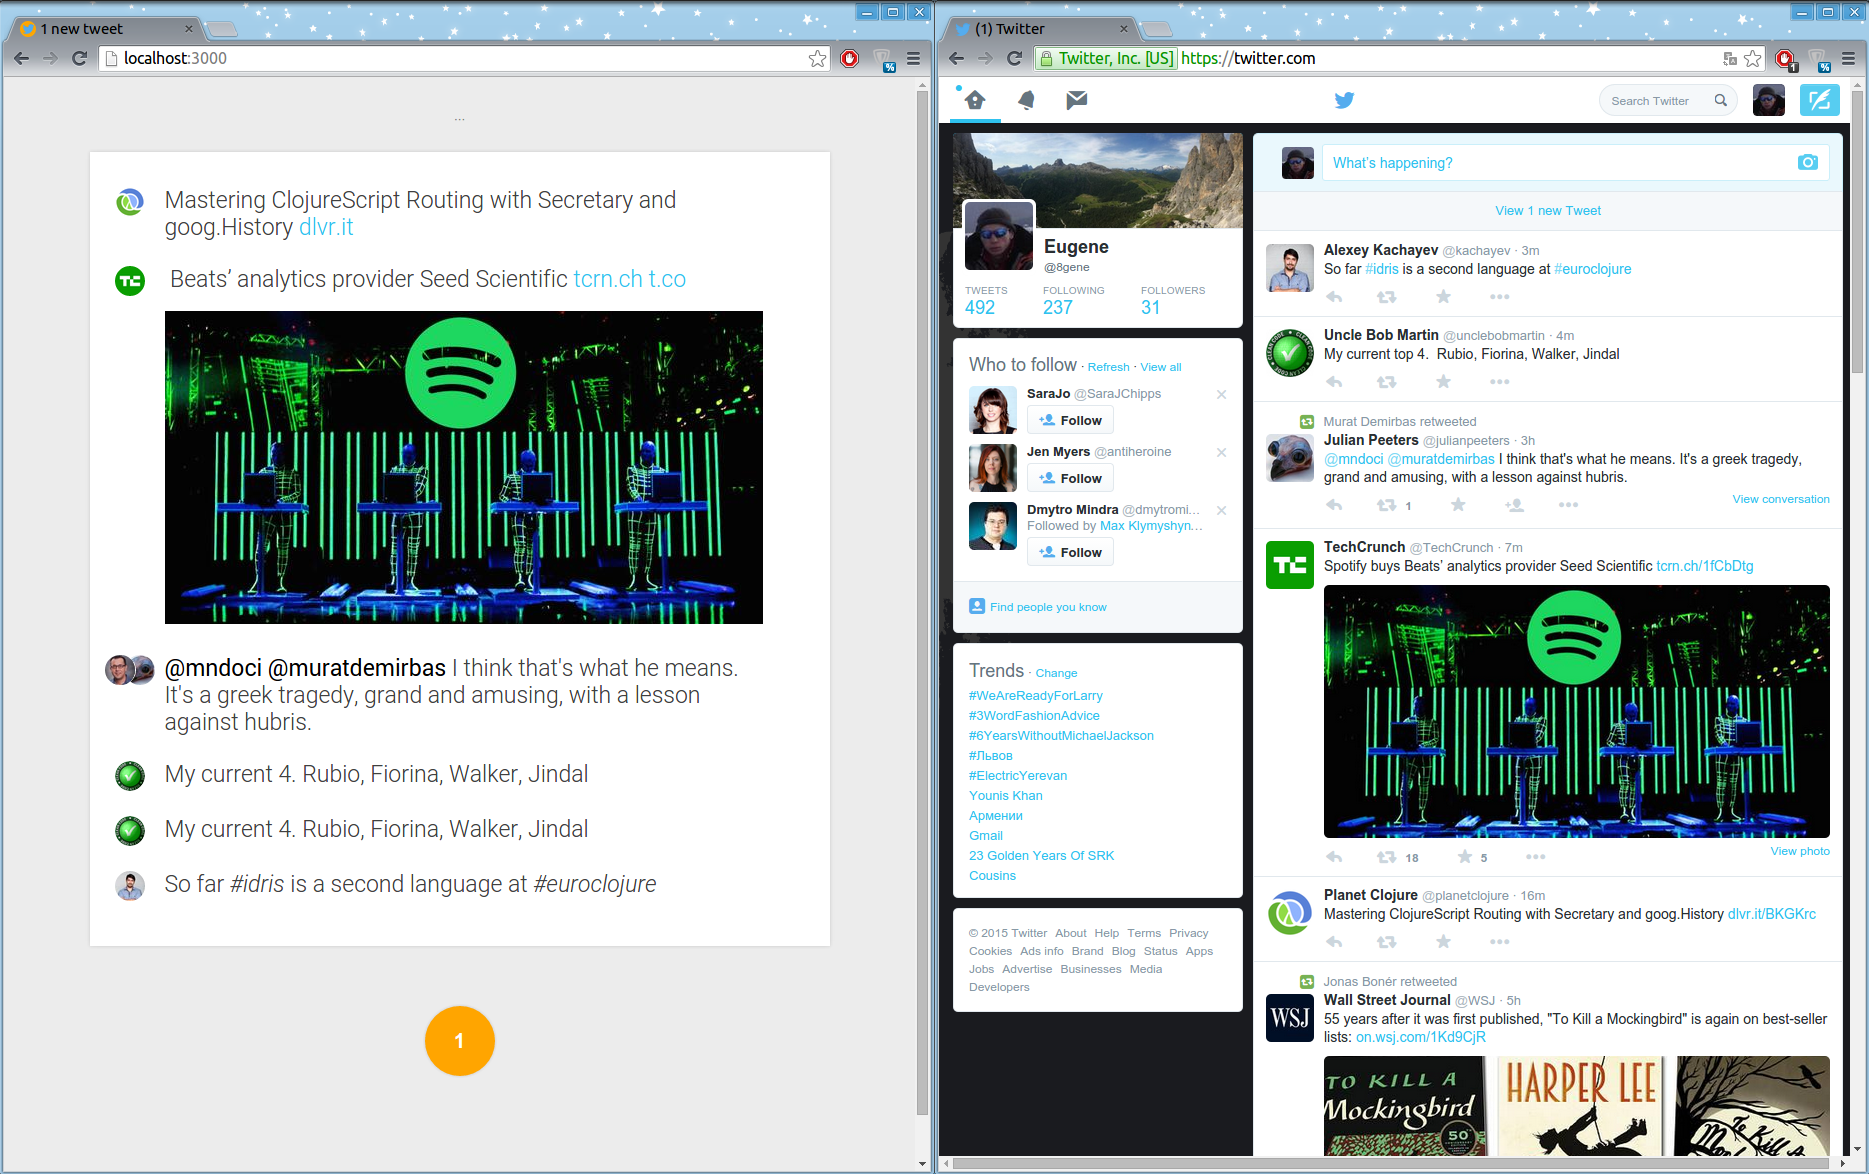Bookmark localhost page with star icon
1869x1174 pixels.
click(817, 58)
